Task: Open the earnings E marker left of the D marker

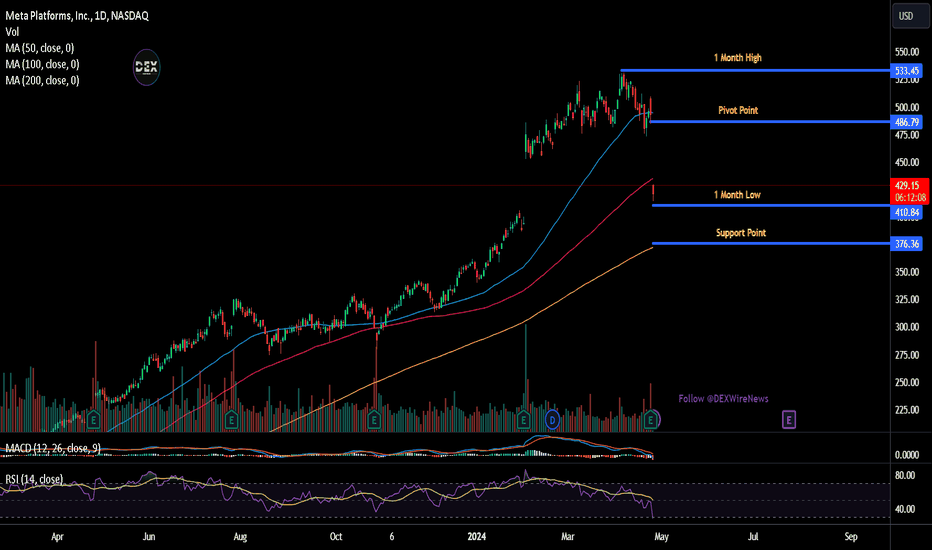Action: (x=523, y=420)
